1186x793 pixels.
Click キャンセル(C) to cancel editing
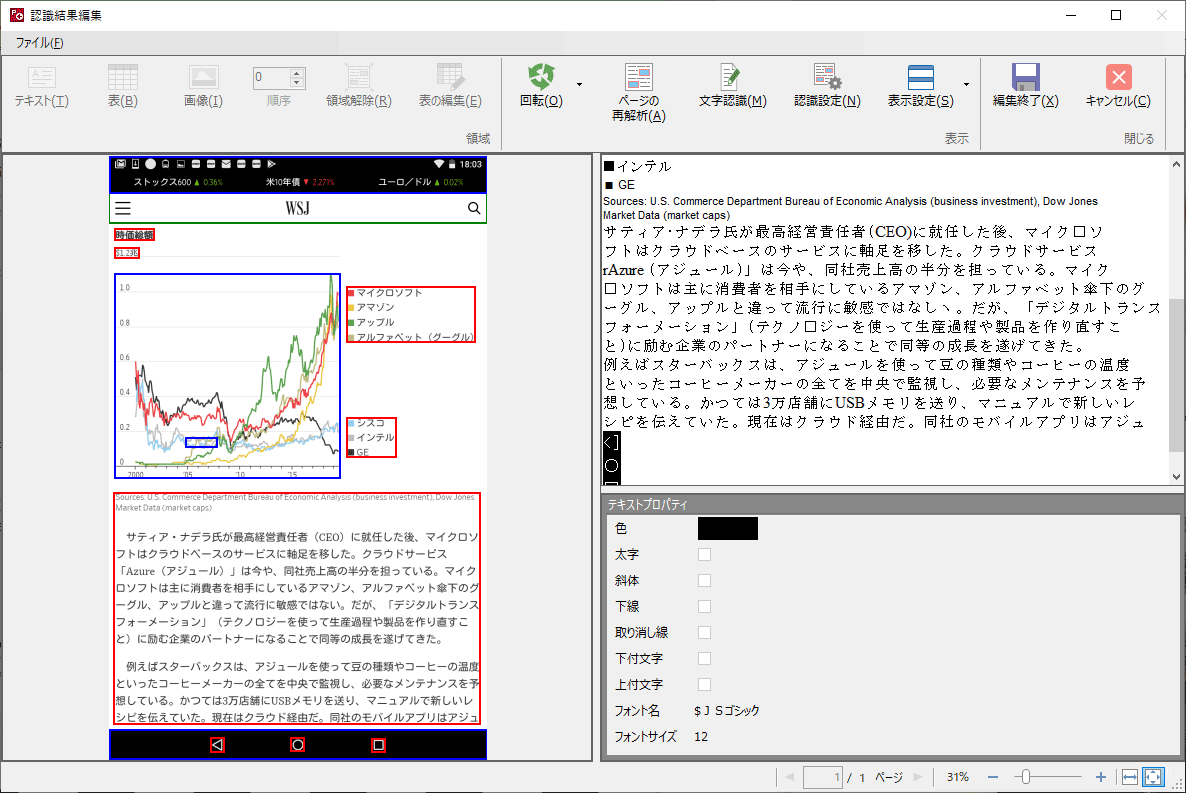1118,86
